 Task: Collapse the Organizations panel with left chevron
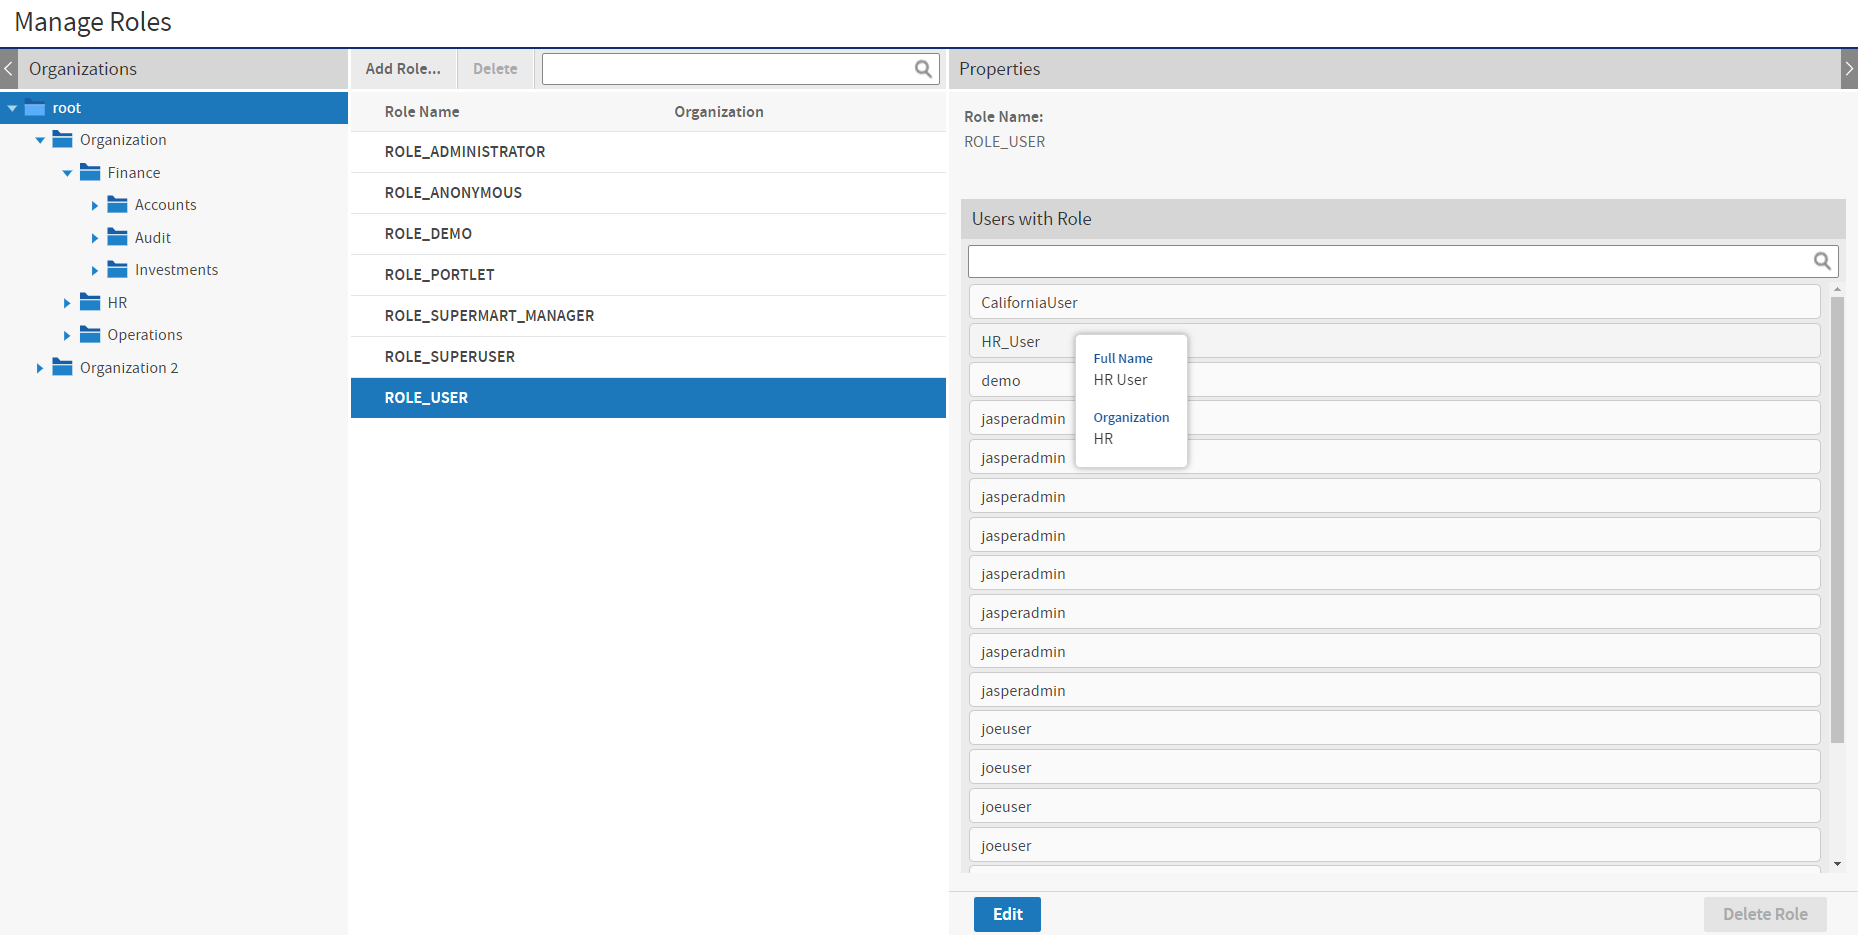click(8, 69)
